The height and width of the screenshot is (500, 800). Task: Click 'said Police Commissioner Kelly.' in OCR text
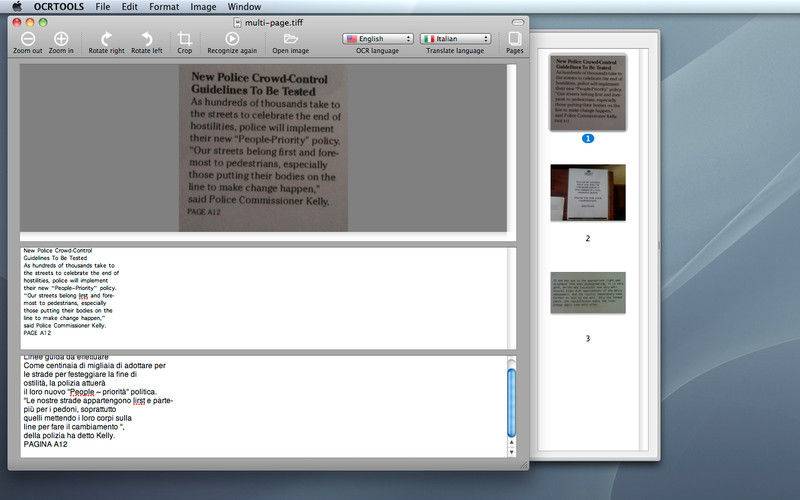(x=65, y=326)
